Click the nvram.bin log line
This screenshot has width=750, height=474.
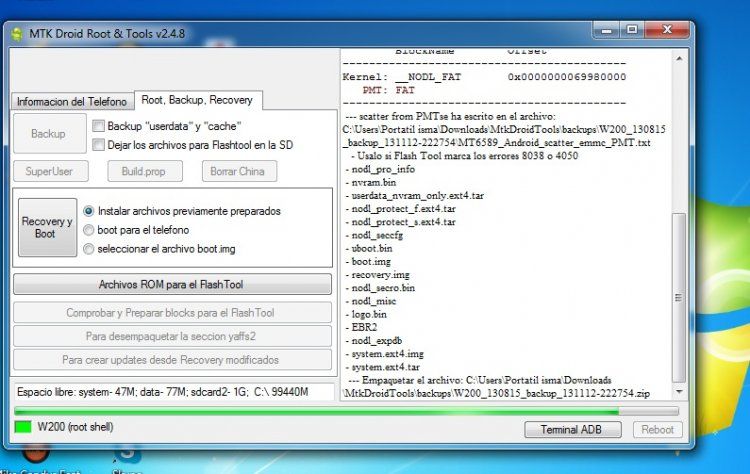pos(371,183)
